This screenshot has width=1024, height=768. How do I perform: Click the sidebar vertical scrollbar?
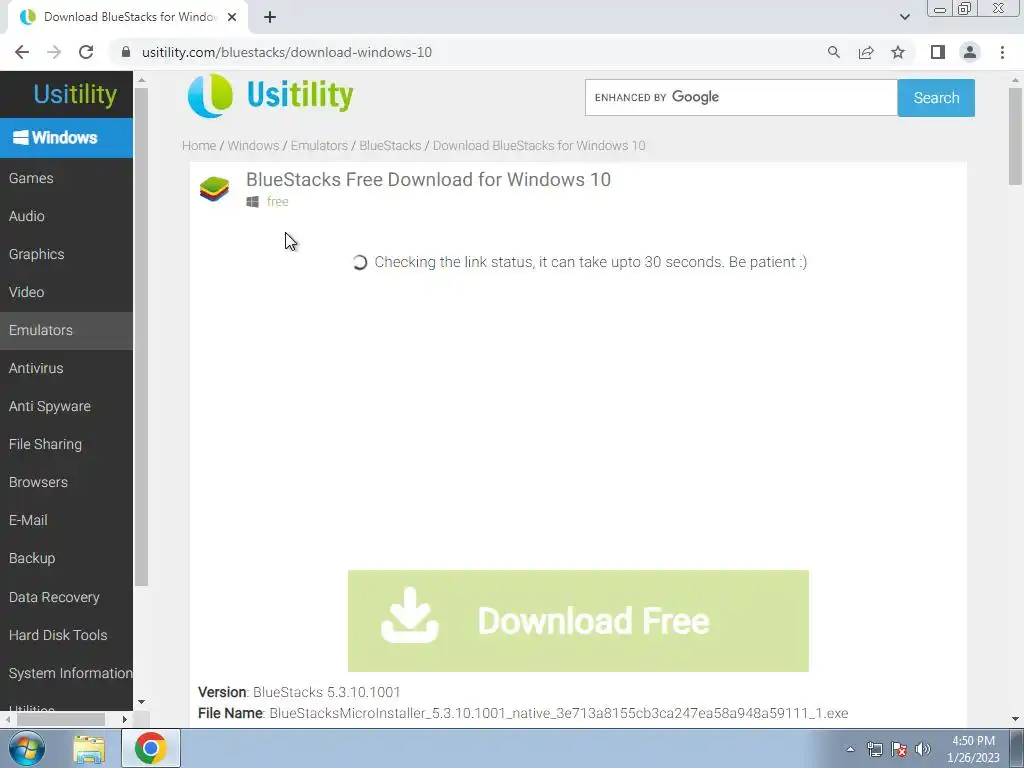coord(141,336)
